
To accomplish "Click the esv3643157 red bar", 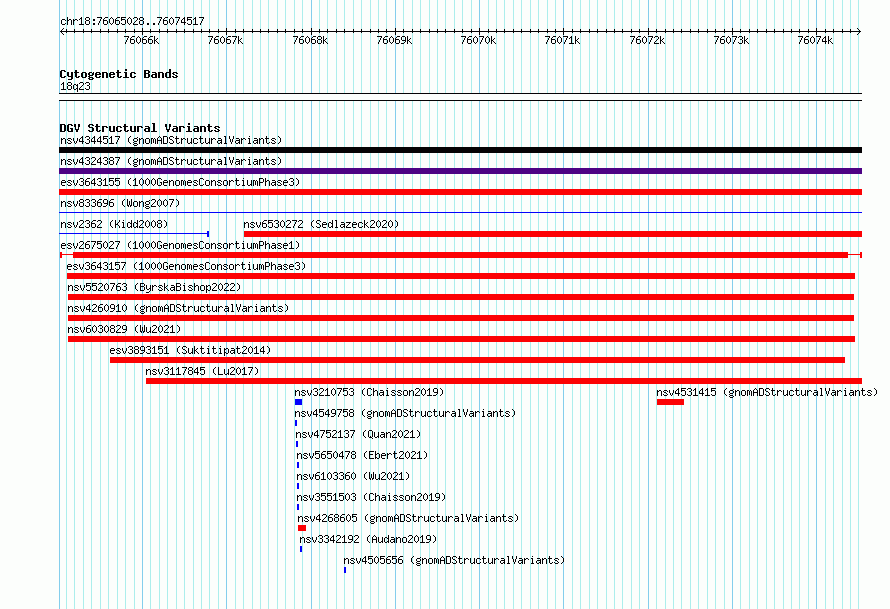I will pos(461,276).
